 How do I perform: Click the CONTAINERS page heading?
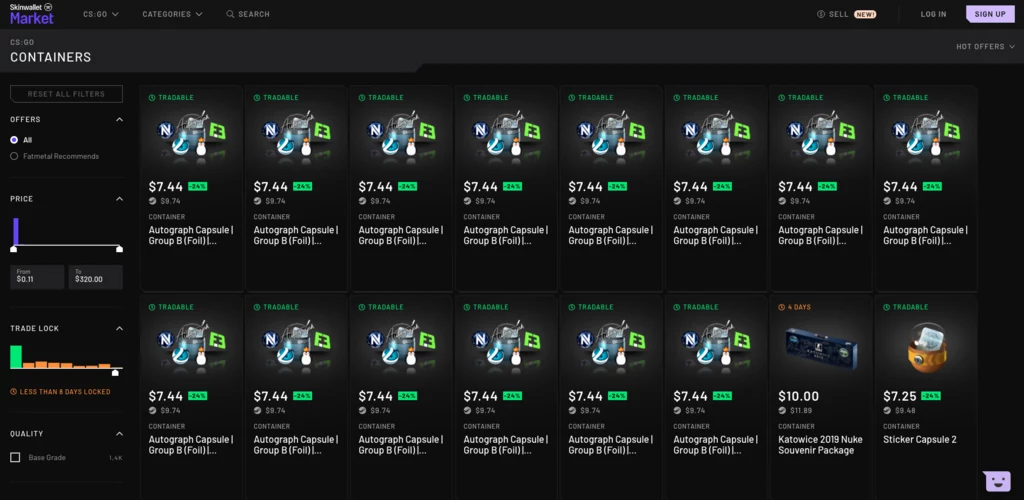tap(50, 57)
